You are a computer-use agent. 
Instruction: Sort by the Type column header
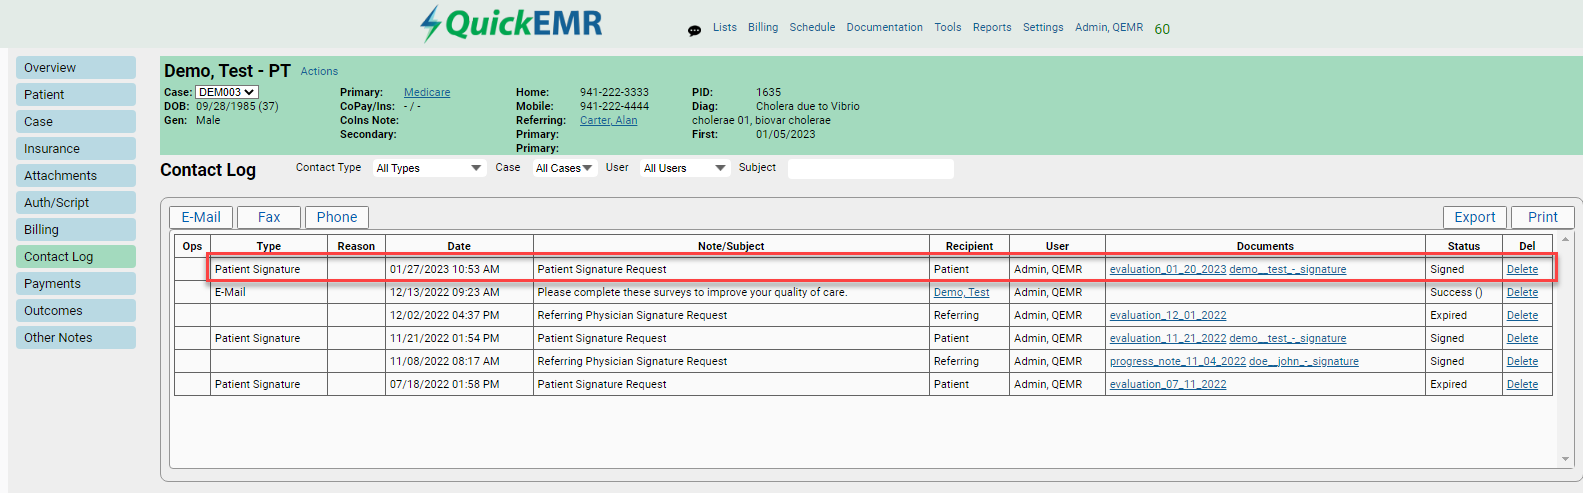pos(269,246)
